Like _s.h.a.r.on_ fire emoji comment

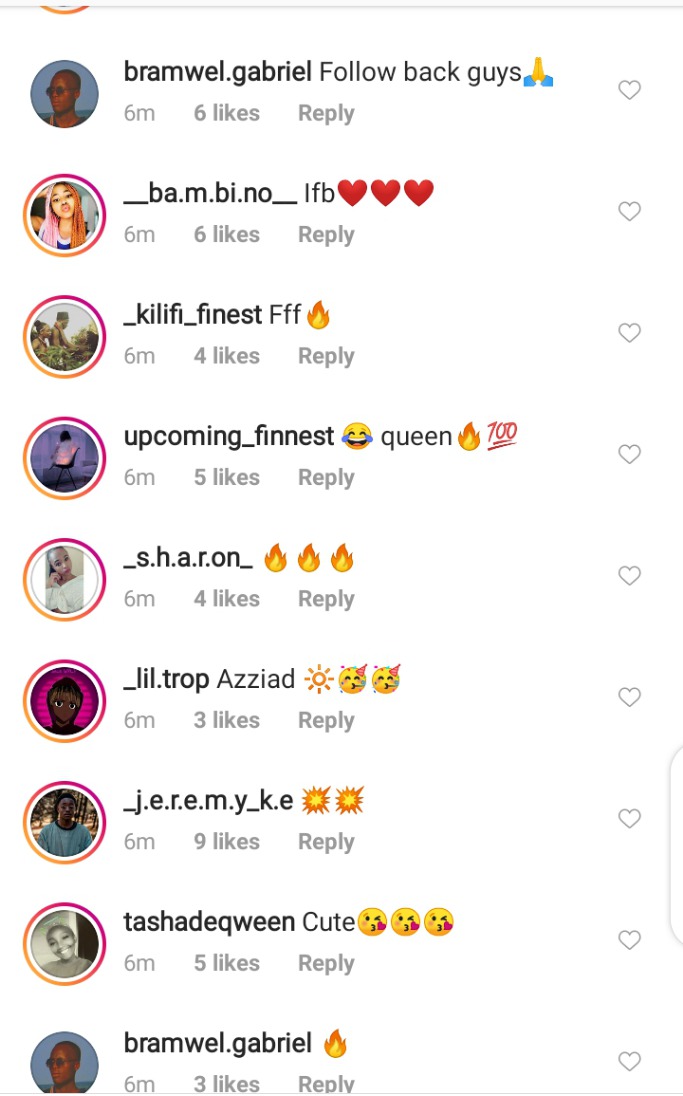pos(629,575)
